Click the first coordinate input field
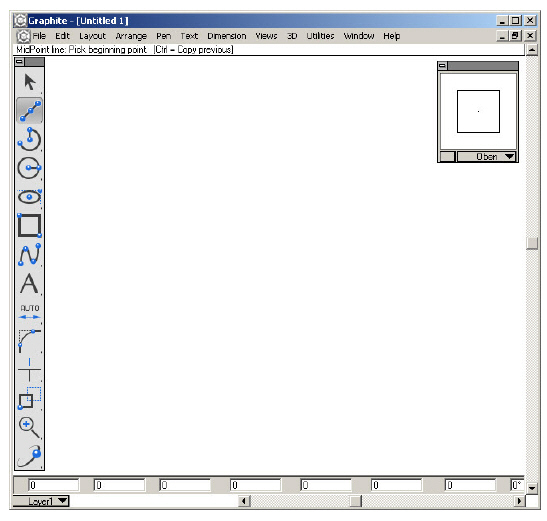547x521 pixels. coord(53,485)
